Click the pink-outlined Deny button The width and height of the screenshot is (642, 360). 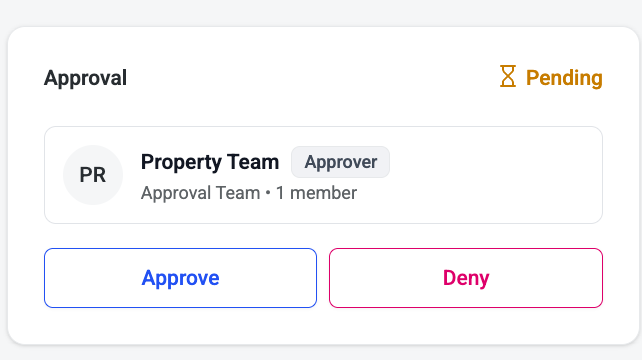pos(466,278)
